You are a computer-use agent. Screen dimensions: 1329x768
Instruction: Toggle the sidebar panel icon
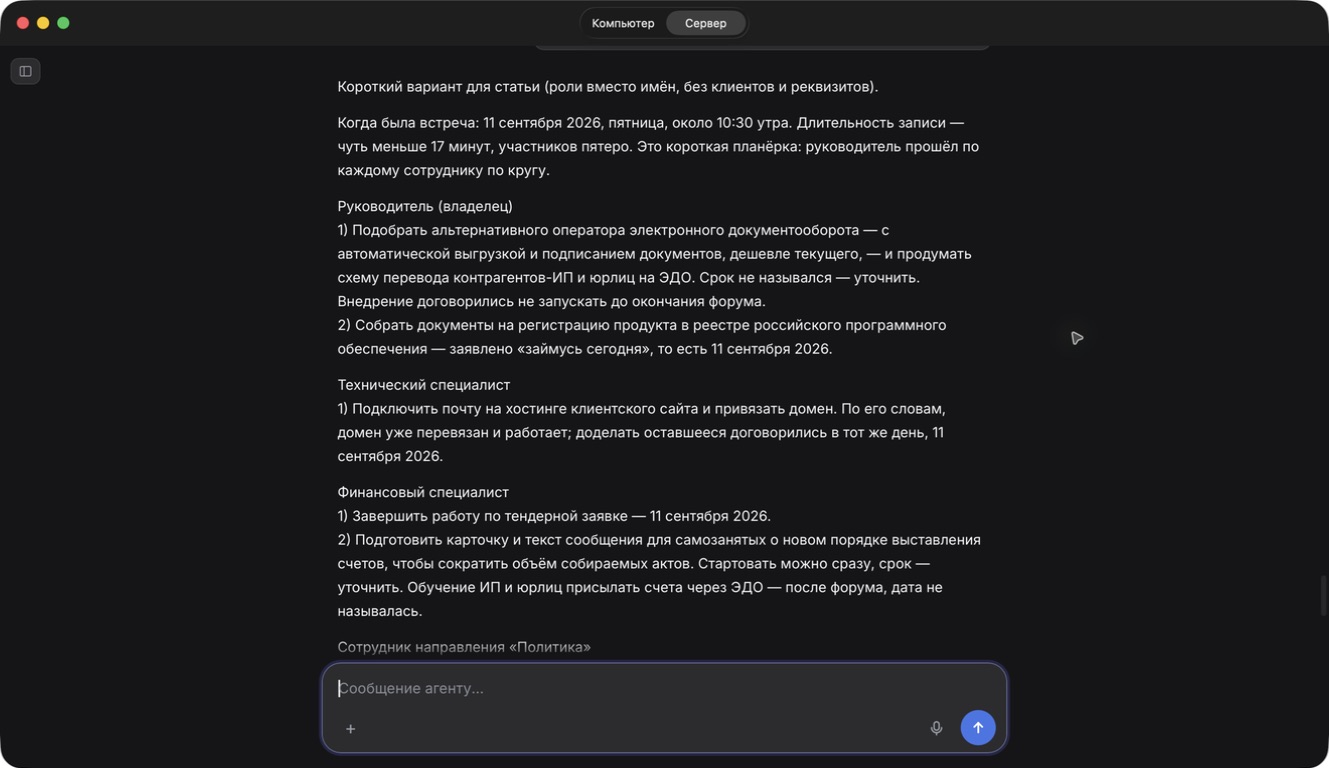point(26,71)
